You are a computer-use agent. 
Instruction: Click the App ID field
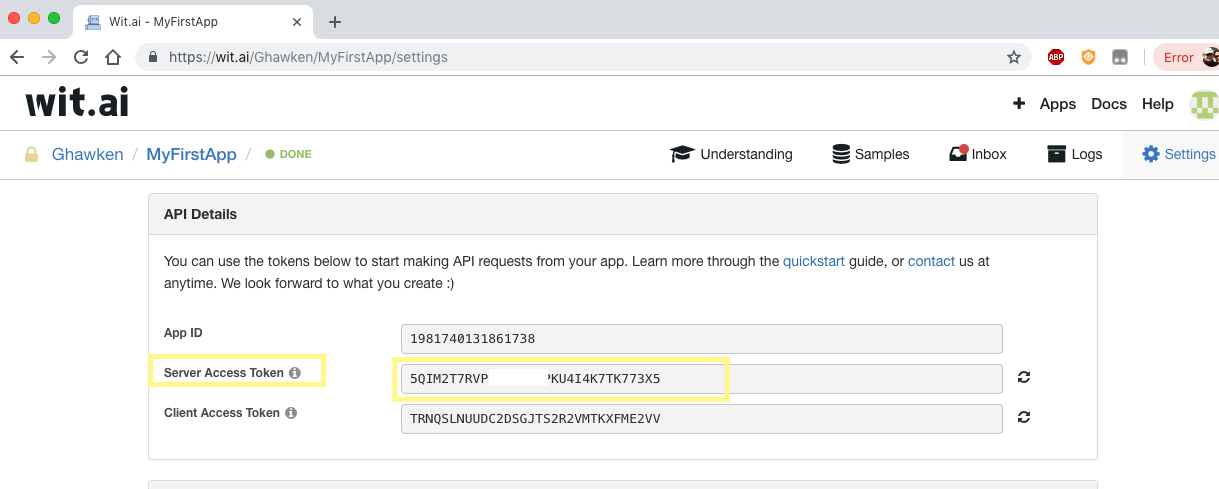[x=701, y=339]
